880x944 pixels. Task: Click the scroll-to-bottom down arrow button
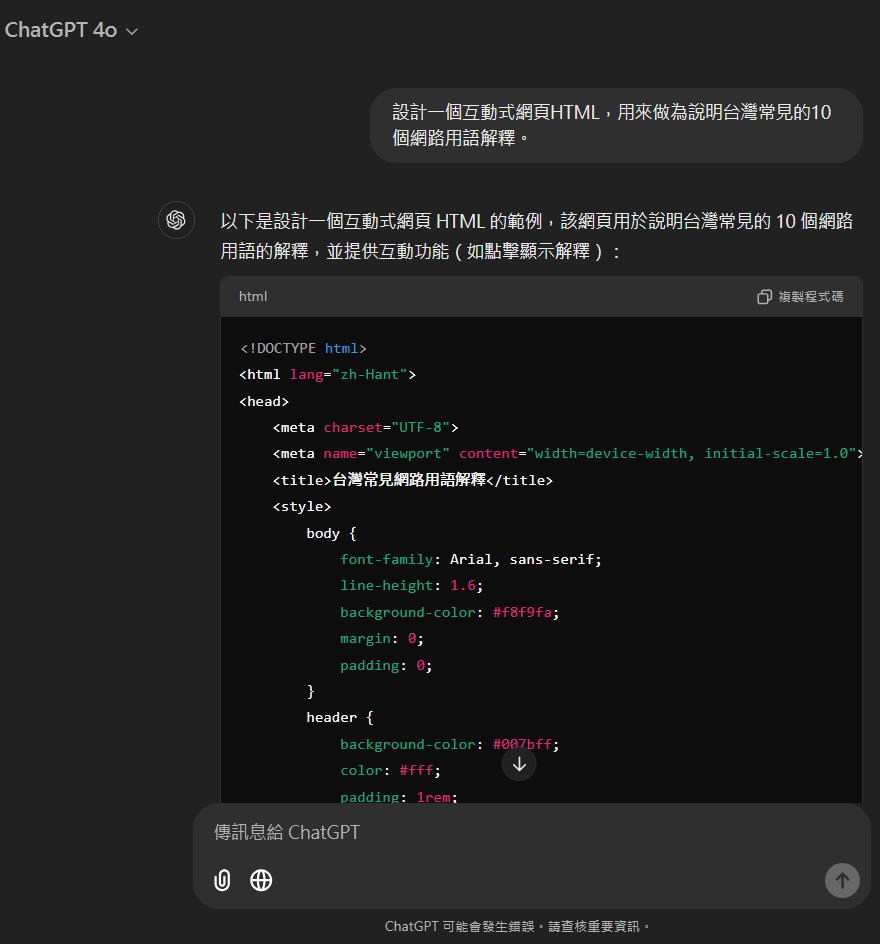pos(519,764)
